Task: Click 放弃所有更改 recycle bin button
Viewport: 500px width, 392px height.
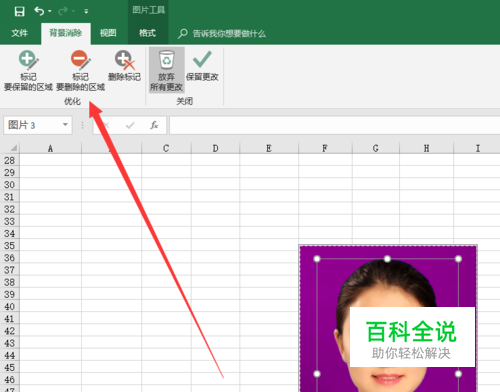Action: 166,70
